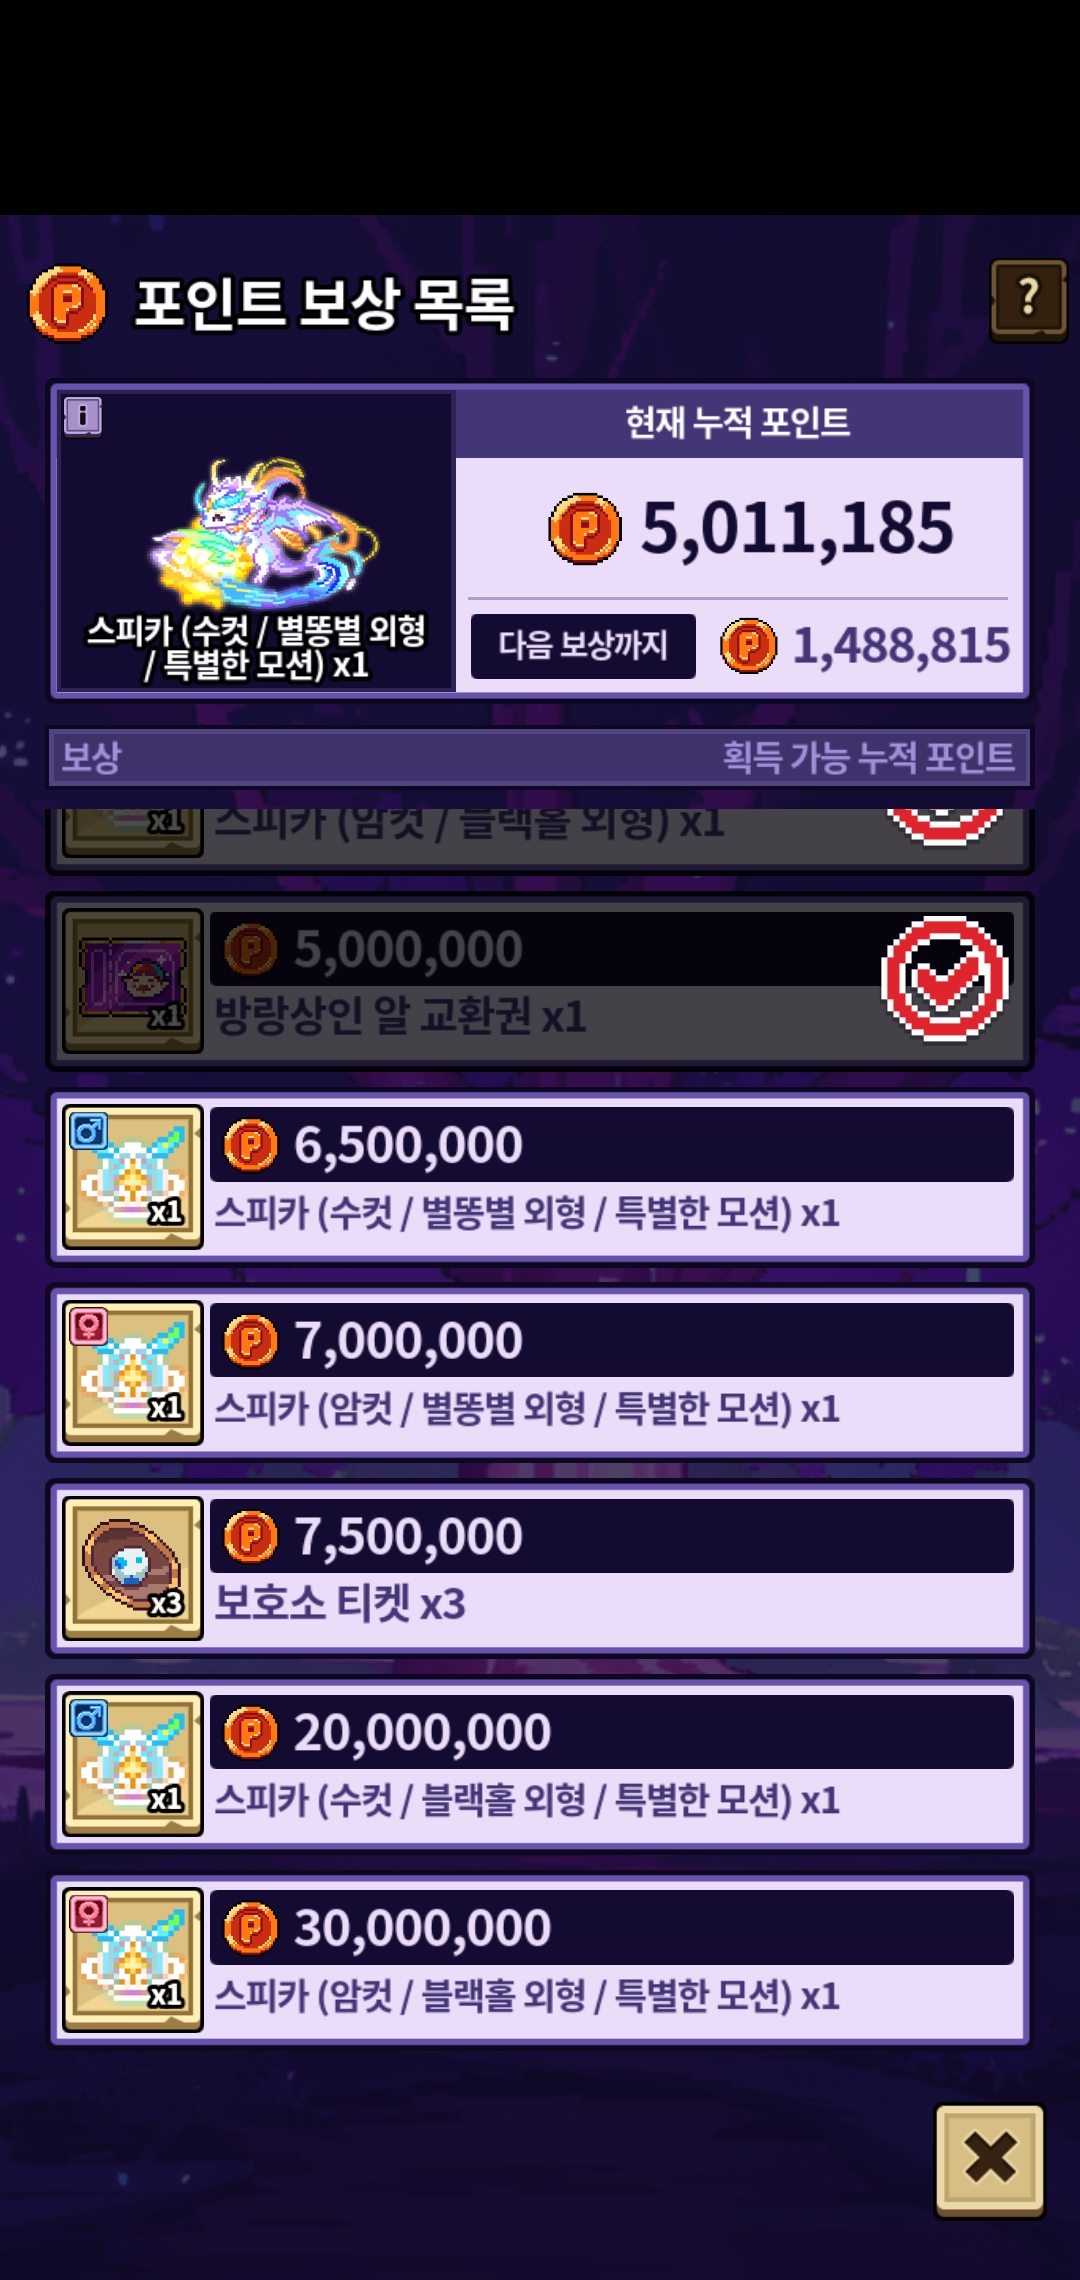The height and width of the screenshot is (2280, 1080).
Task: Tap the shelter ticket x3 item icon
Action: coord(133,1569)
